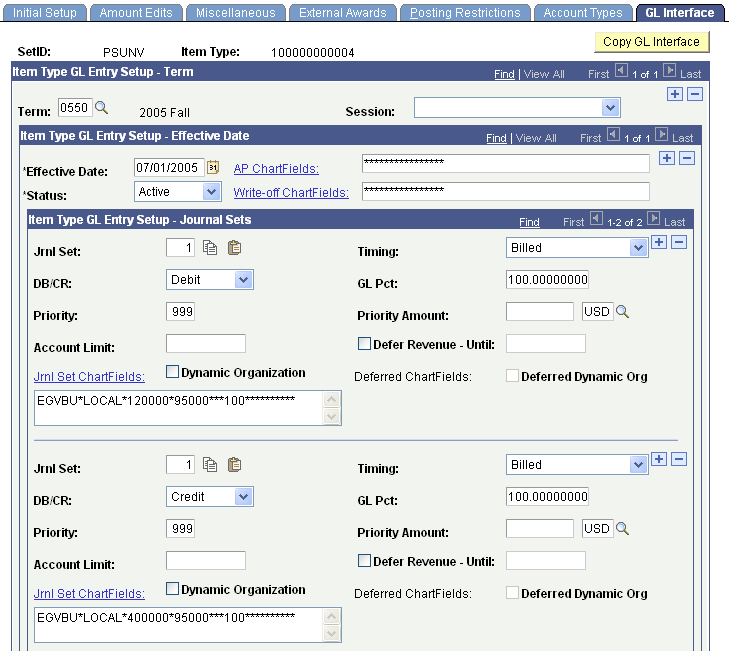Paste into the Debit journal set row
Viewport: 729px width, 651px height.
234,248
